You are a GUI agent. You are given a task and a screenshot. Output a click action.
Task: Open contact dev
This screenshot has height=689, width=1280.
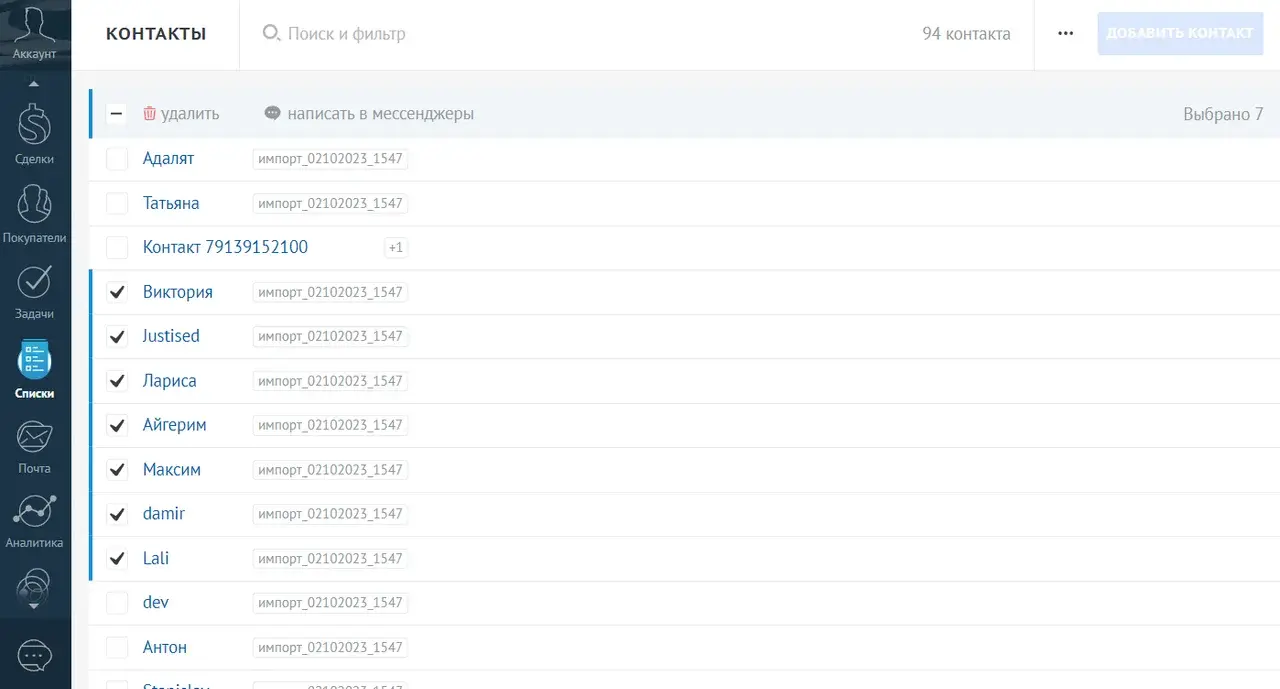coord(156,602)
